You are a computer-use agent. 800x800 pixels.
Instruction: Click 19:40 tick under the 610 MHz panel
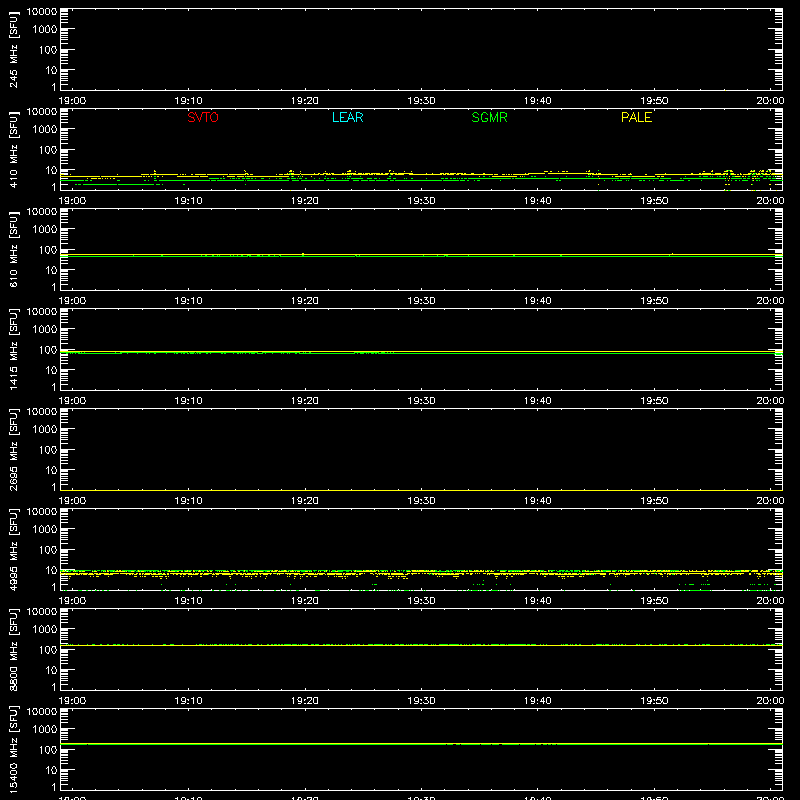(537, 301)
